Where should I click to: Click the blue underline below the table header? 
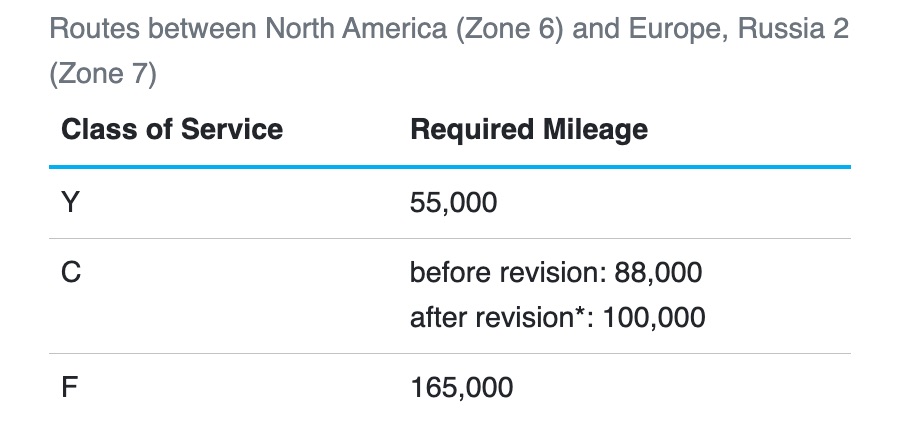point(450,166)
